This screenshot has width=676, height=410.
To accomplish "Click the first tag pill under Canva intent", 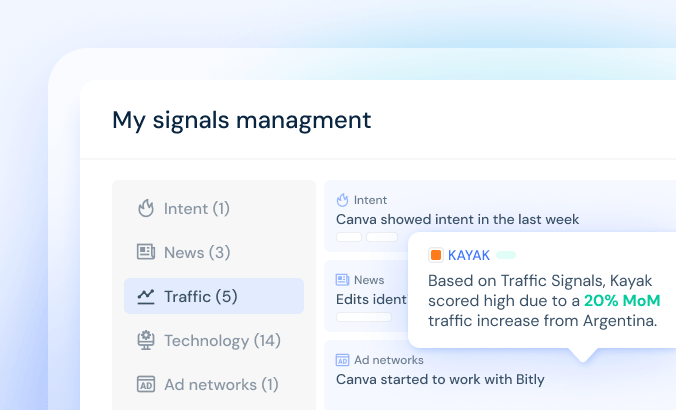I will click(349, 237).
